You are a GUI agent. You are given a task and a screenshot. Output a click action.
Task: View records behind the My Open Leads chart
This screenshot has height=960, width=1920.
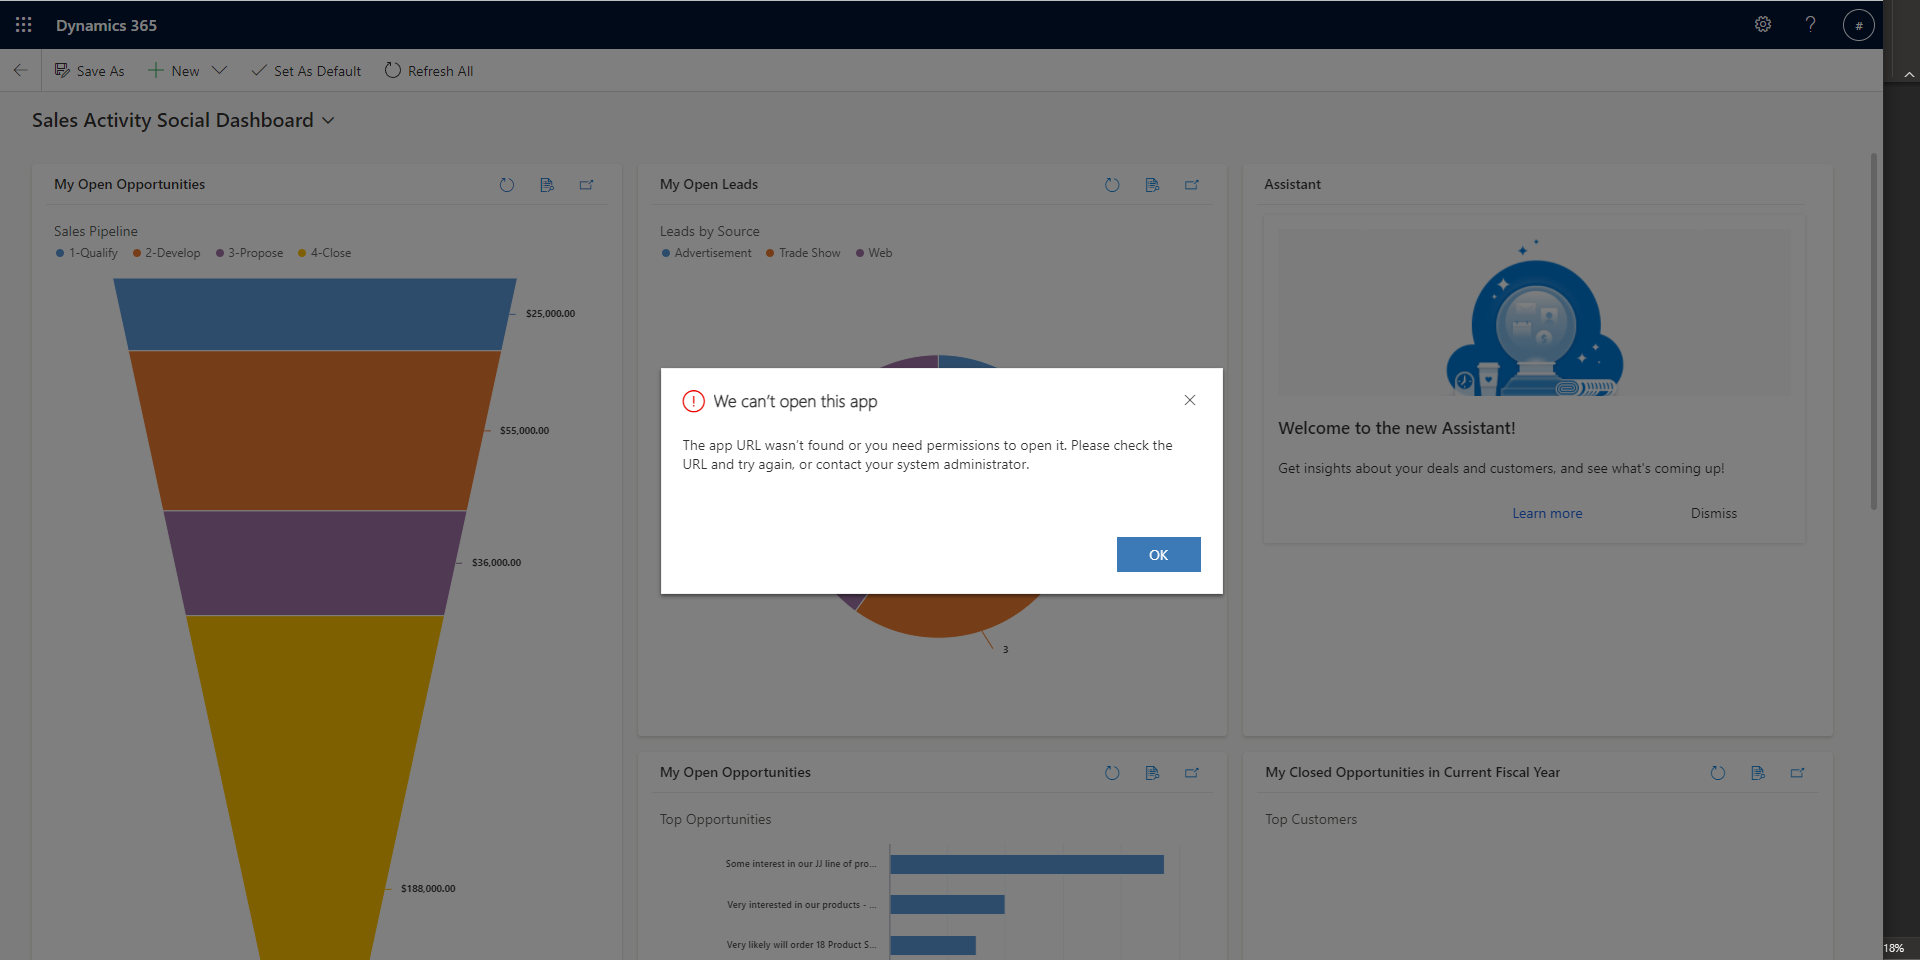[x=1152, y=185]
